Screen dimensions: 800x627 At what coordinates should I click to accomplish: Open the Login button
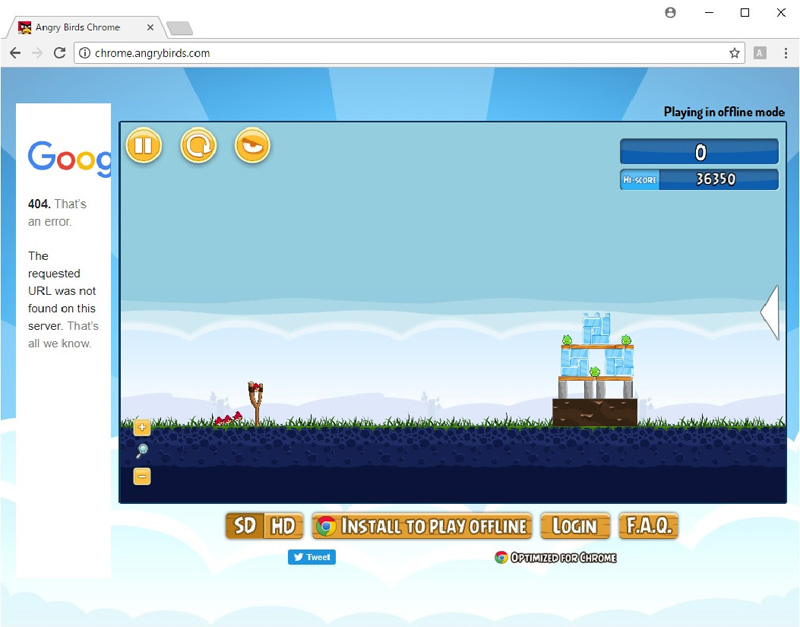[x=575, y=526]
